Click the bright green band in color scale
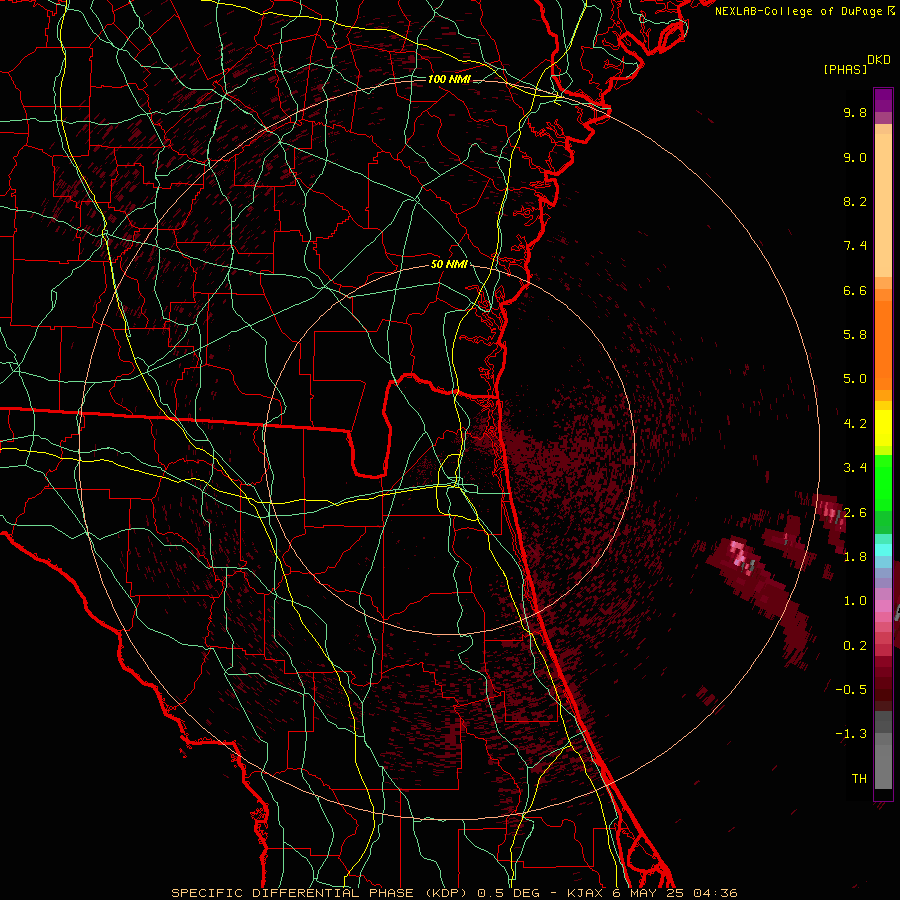This screenshot has width=900, height=900. (883, 482)
